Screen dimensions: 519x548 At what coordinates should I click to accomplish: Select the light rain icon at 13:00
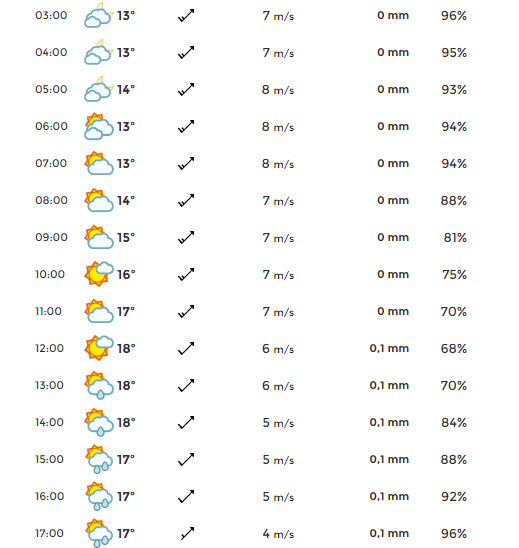tap(99, 385)
